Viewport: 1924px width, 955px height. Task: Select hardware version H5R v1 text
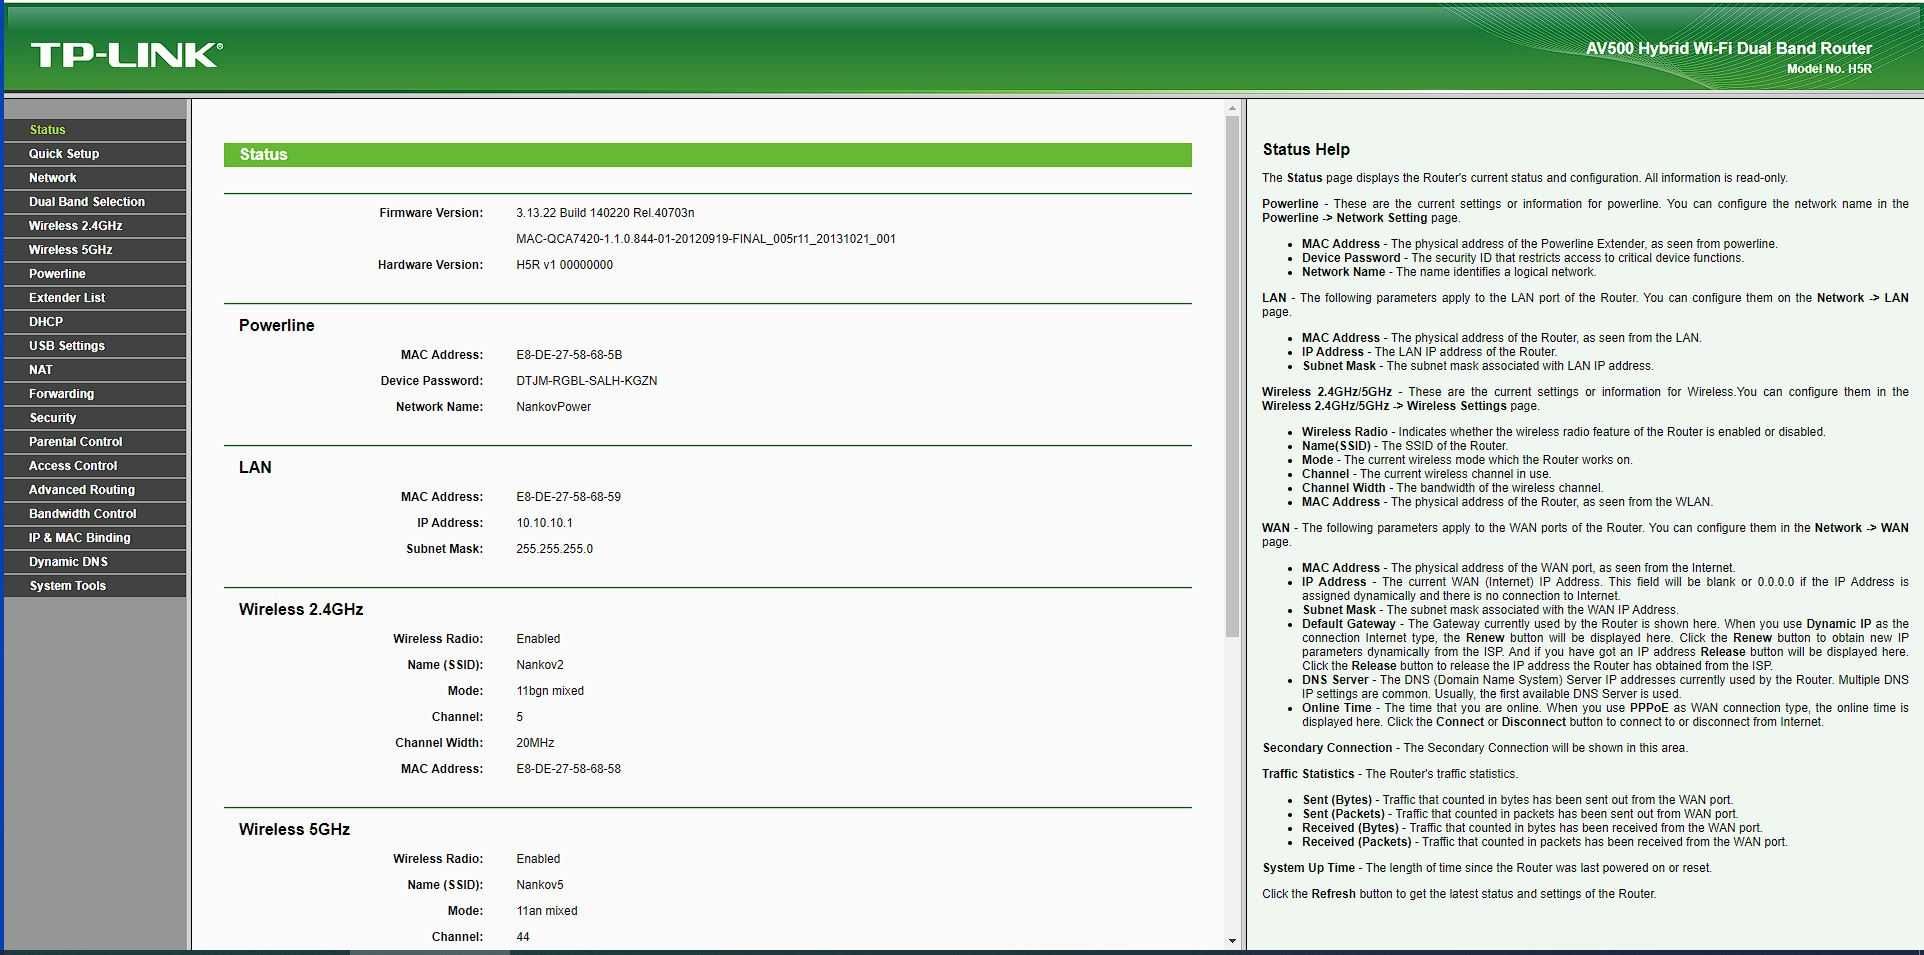pyautogui.click(x=564, y=265)
